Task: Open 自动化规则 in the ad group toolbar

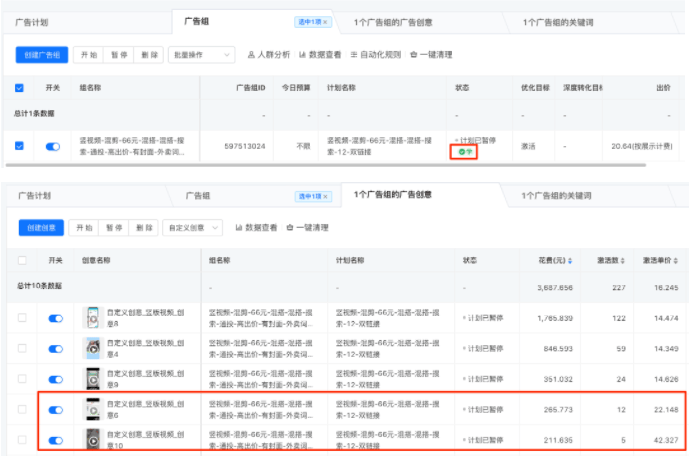Action: point(376,55)
